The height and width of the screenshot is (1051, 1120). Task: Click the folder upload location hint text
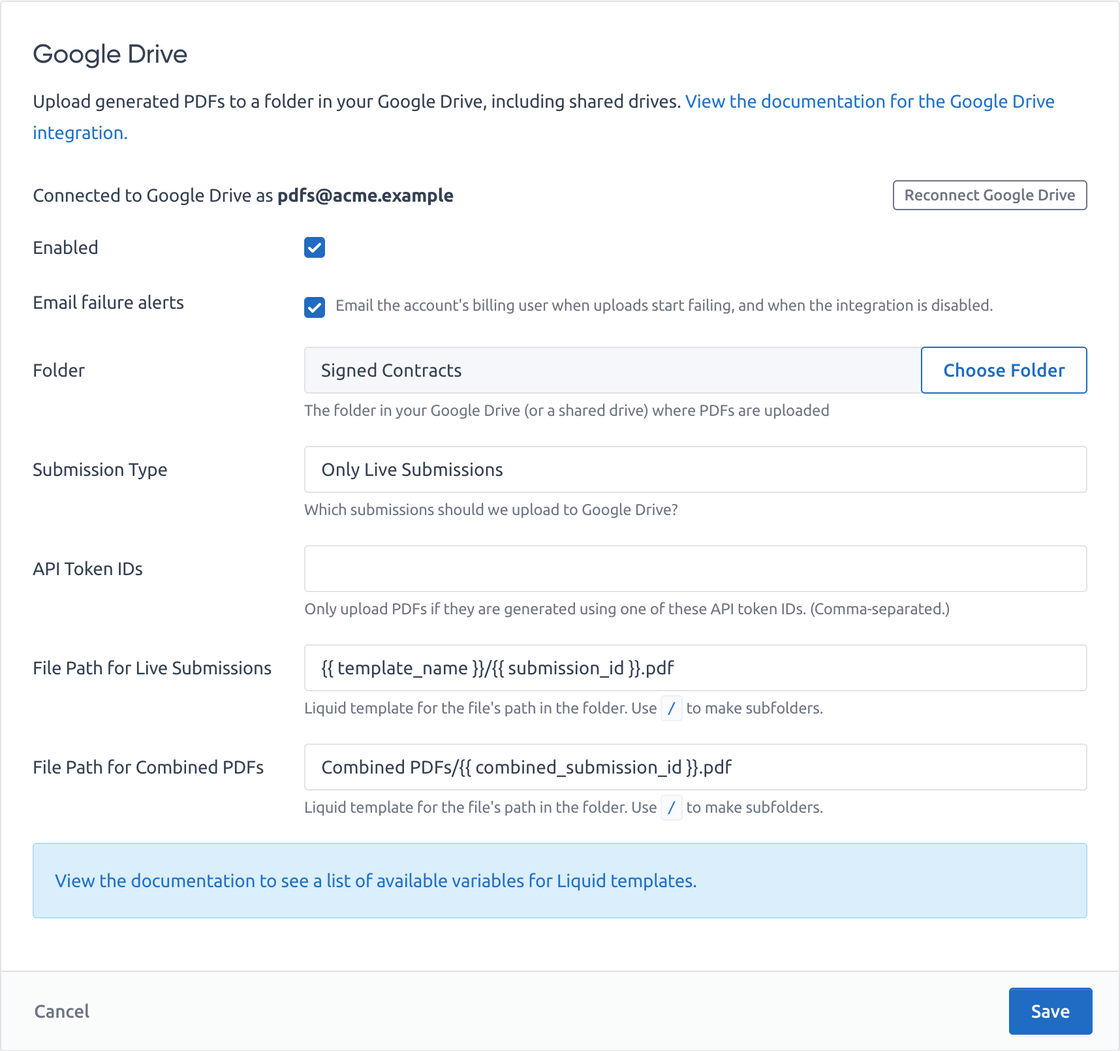click(x=566, y=411)
